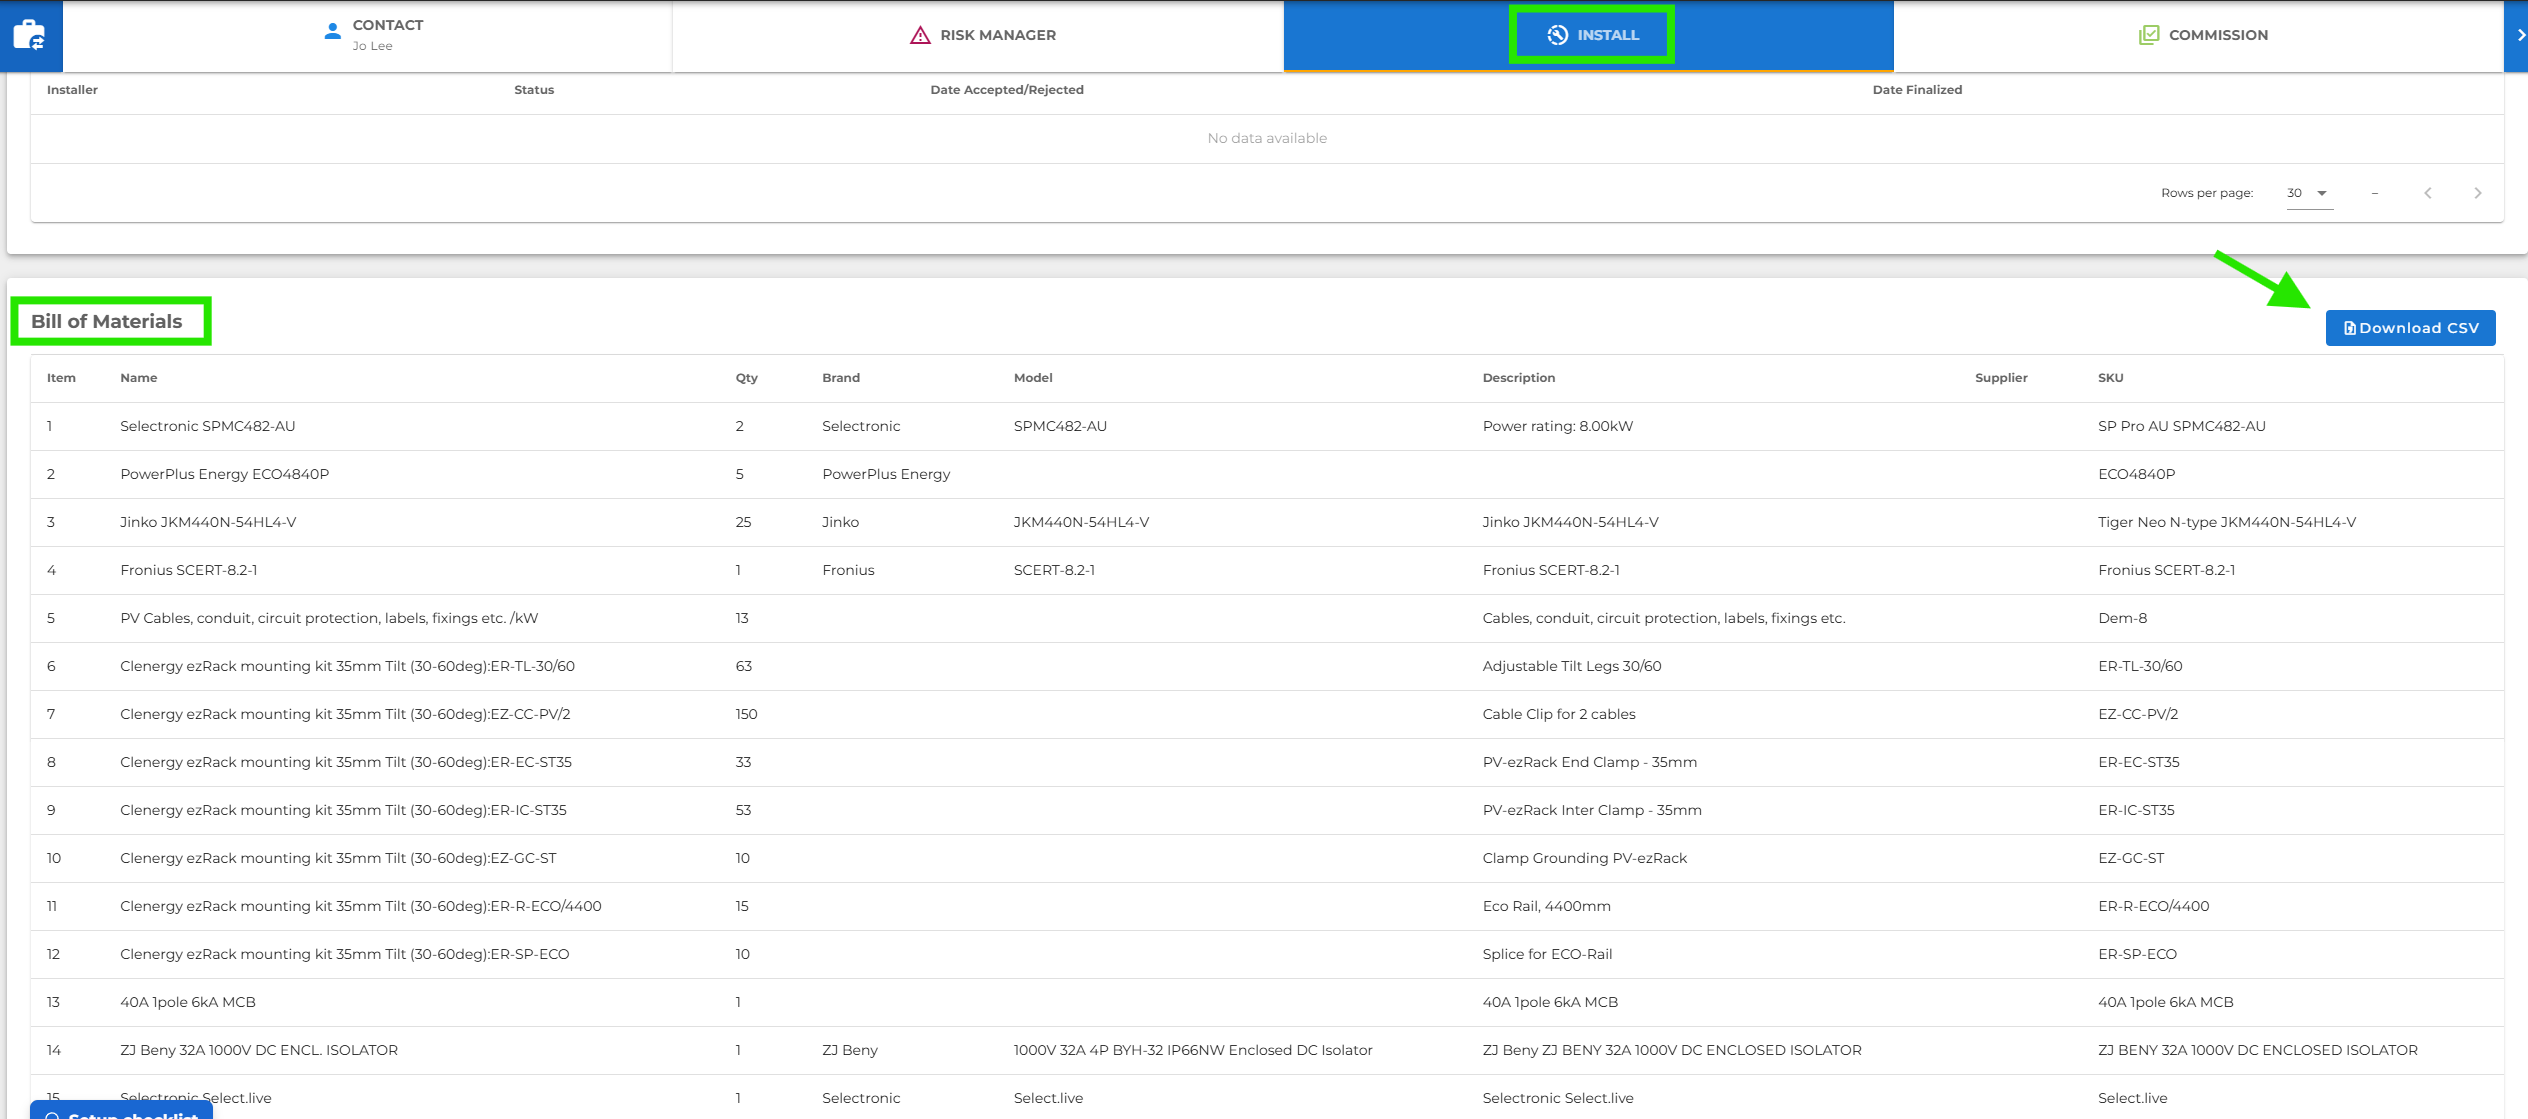This screenshot has height=1119, width=2528.
Task: Click the Item column header
Action: [61, 378]
